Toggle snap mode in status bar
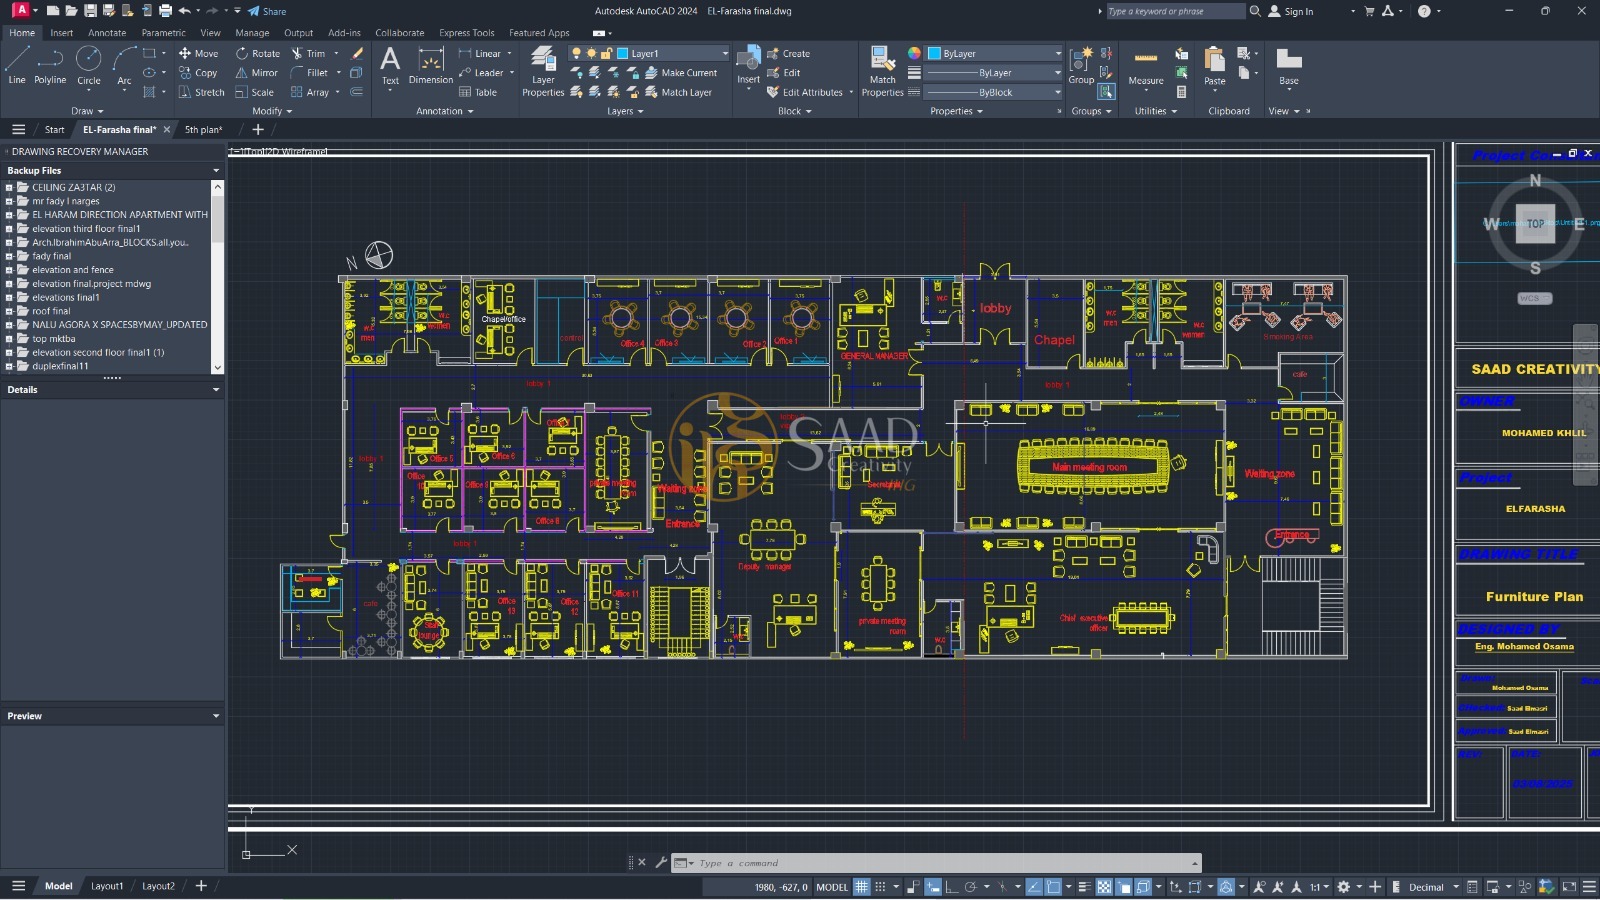Screen dimensions: 1600x900 coord(881,887)
